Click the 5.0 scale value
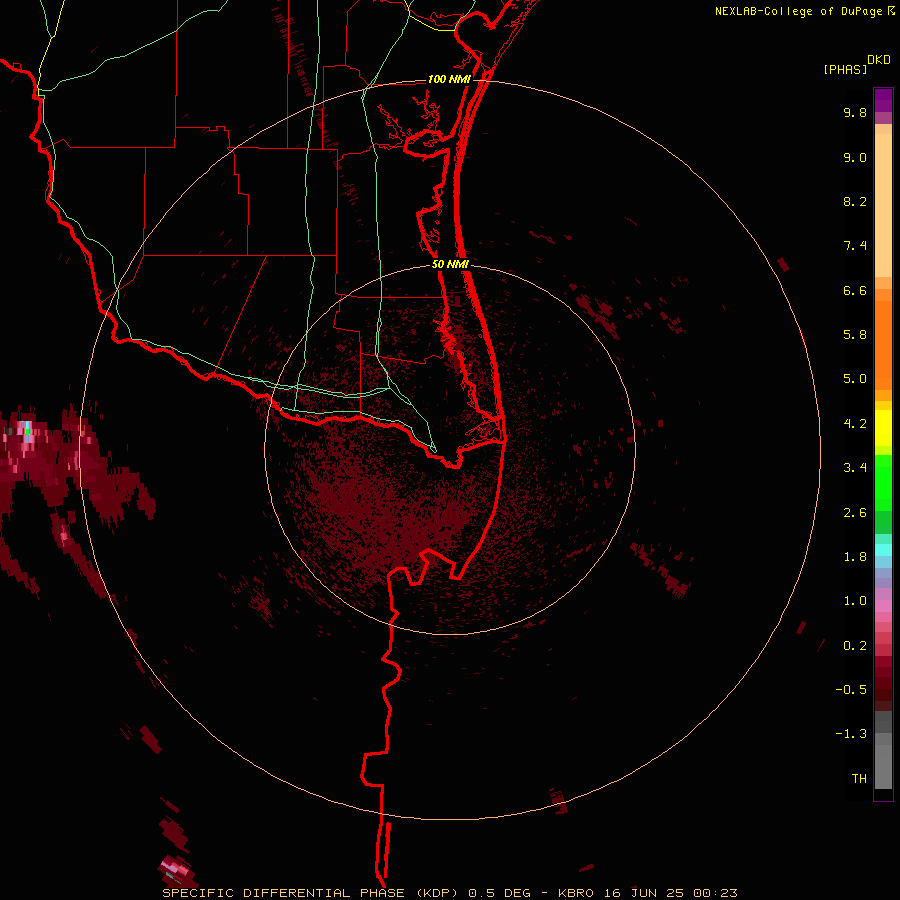 (x=855, y=379)
